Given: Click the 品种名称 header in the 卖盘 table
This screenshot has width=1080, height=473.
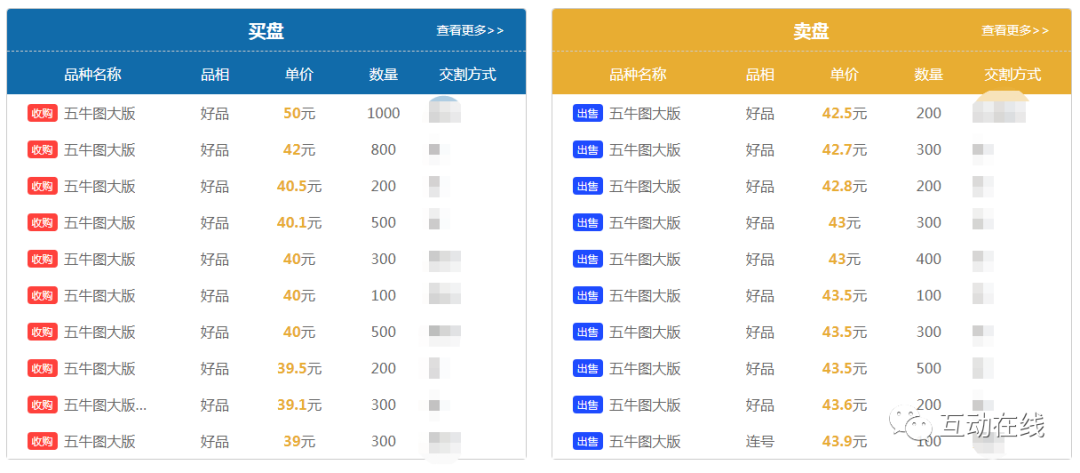Looking at the screenshot, I should [638, 74].
